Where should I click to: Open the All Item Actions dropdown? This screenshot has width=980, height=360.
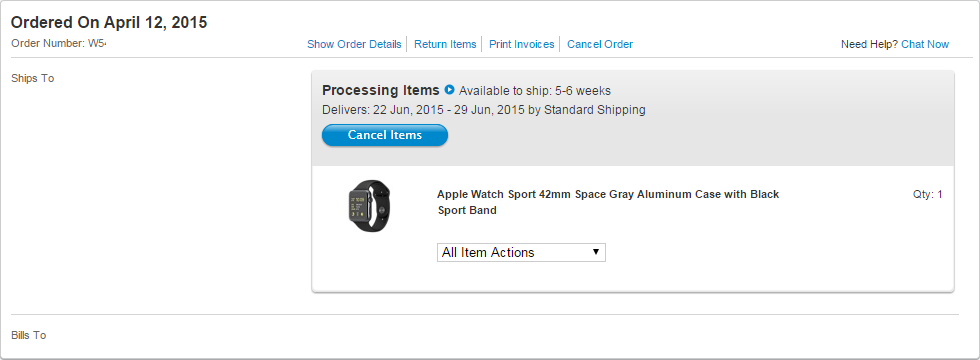pos(521,252)
